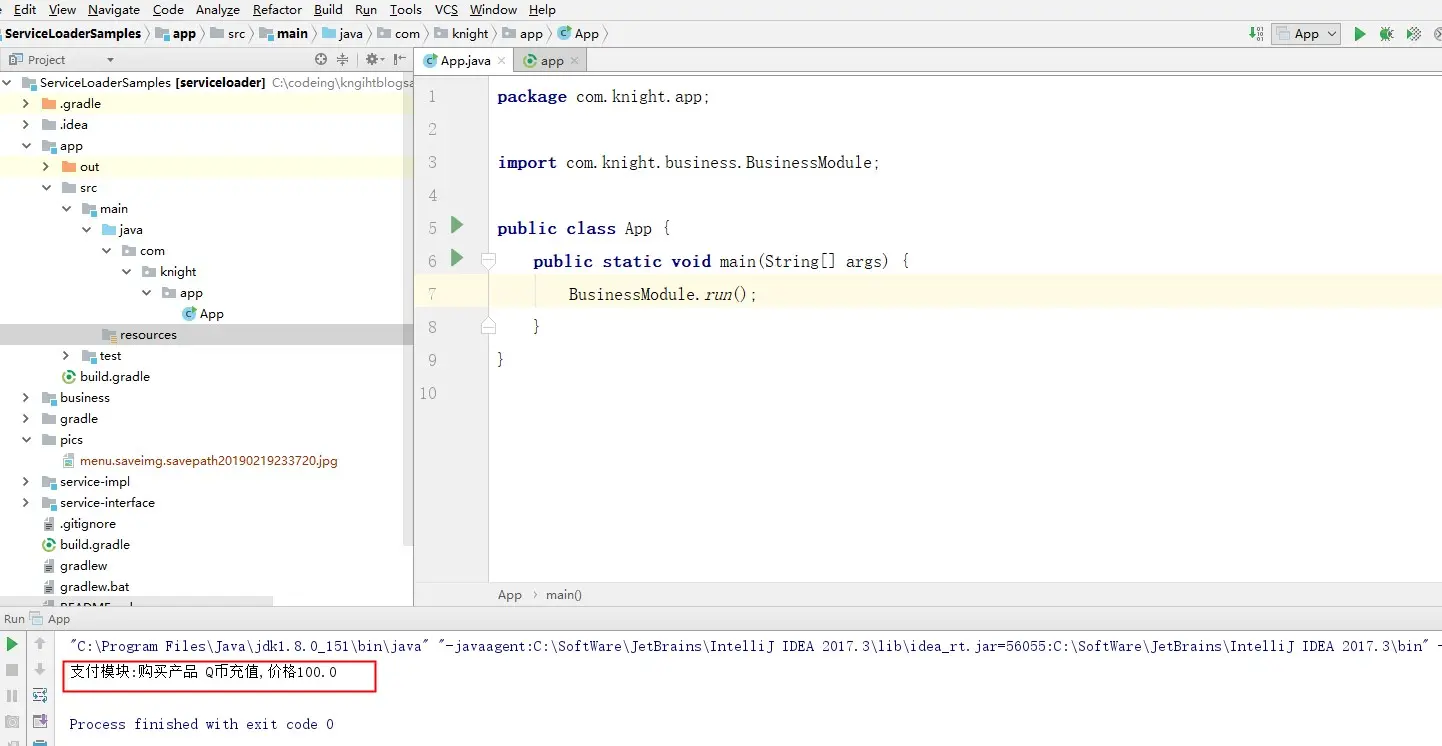The height and width of the screenshot is (746, 1442).
Task: Click the Dump Threads camera icon
Action: click(x=12, y=722)
